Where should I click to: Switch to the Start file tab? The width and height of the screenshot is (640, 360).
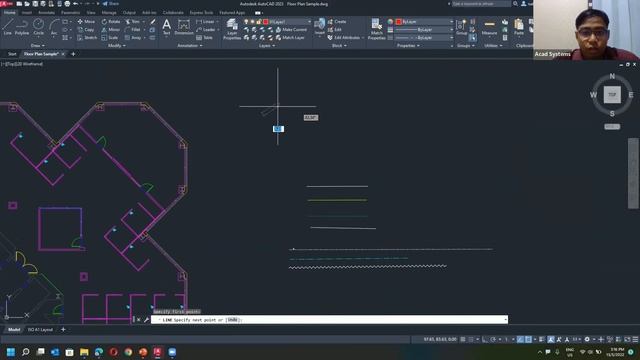pos(12,54)
